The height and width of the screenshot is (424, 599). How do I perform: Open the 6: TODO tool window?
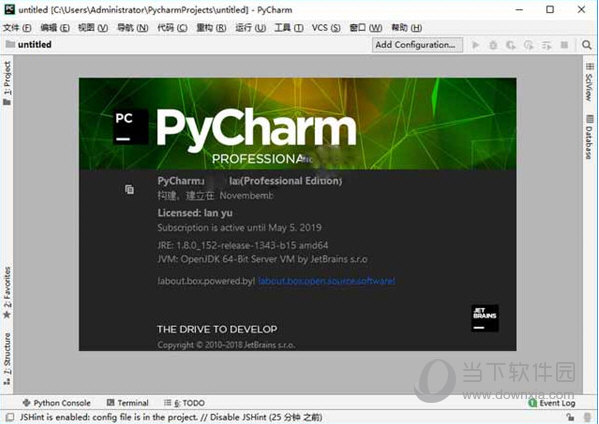[x=185, y=403]
